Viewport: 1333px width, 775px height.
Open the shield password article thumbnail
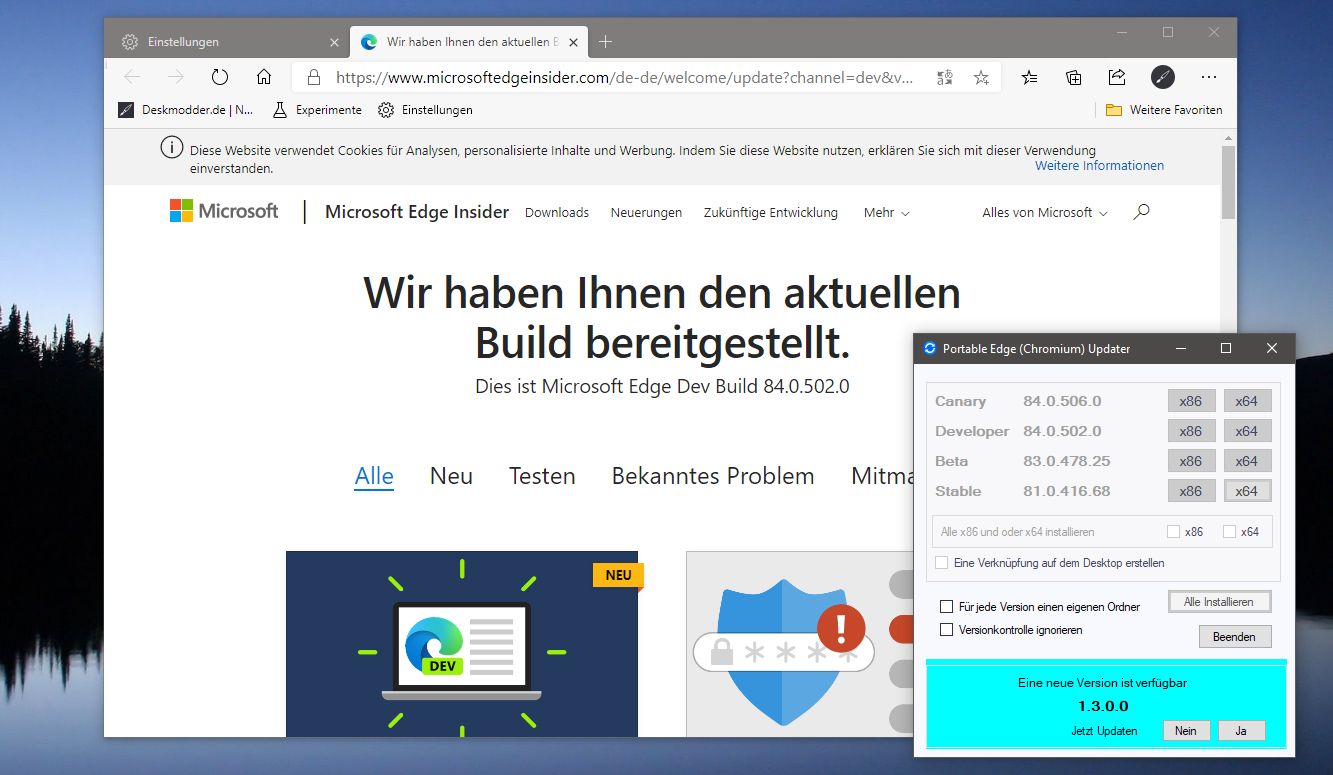point(800,644)
